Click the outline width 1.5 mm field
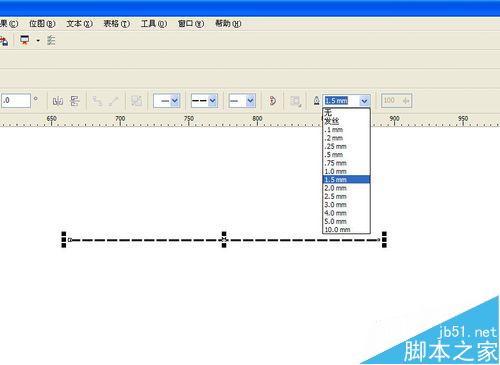This screenshot has width=500, height=365. pyautogui.click(x=341, y=100)
